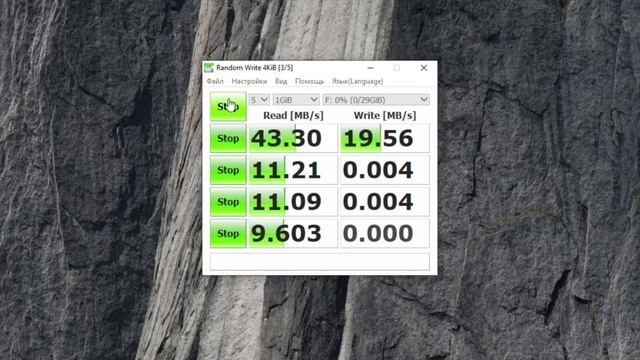Click the Stop button beside 11.09 read

(228, 202)
